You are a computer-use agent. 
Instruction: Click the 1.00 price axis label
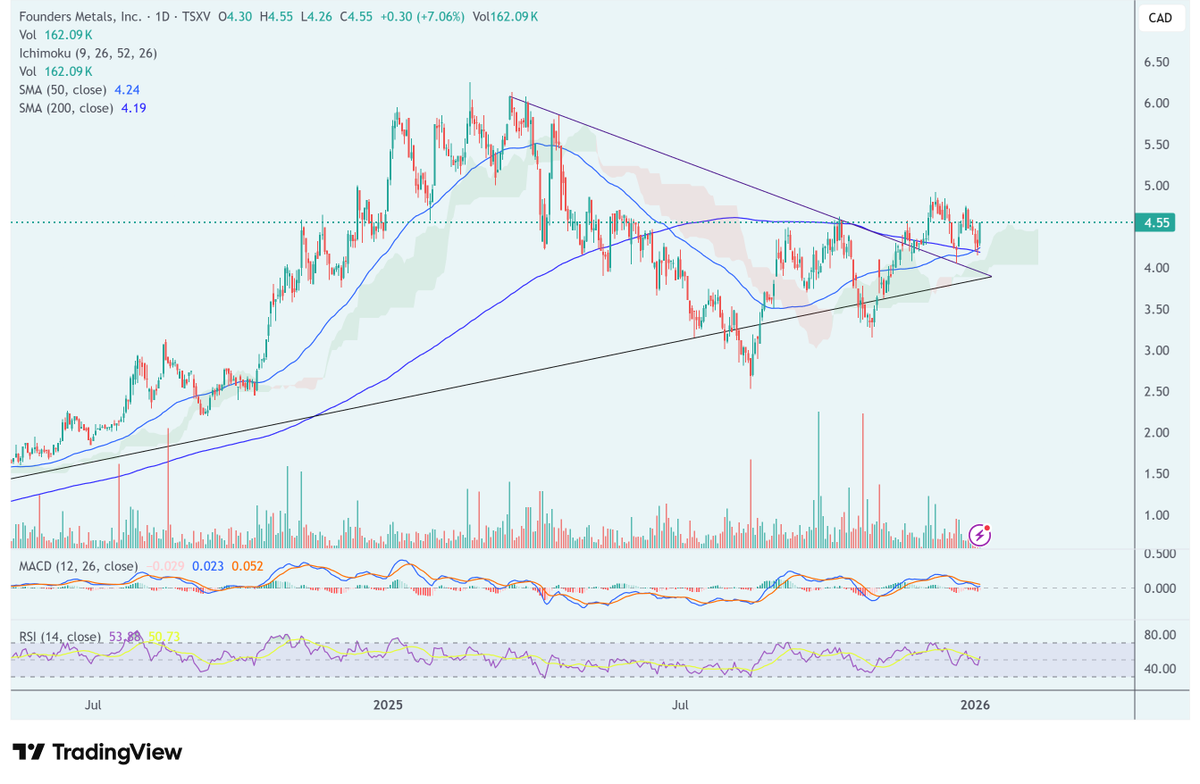pyautogui.click(x=1156, y=516)
